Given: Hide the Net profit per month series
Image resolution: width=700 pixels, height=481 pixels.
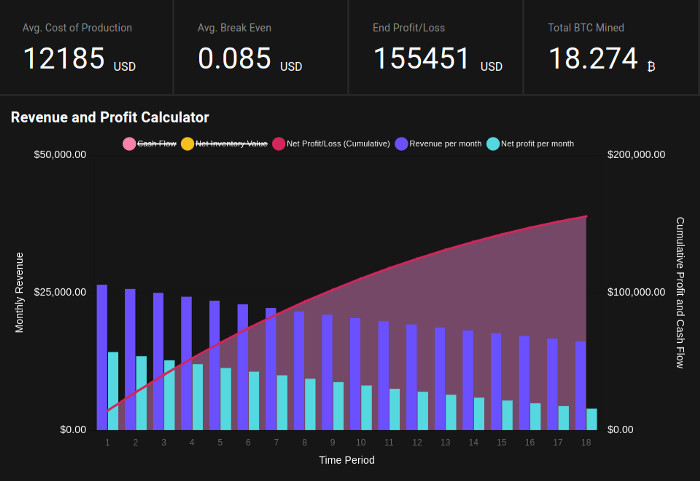Looking at the screenshot, I should 530,144.
